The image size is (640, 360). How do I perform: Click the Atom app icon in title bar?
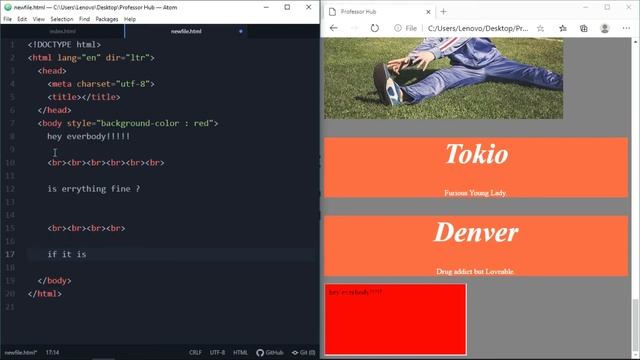[x=7, y=7]
